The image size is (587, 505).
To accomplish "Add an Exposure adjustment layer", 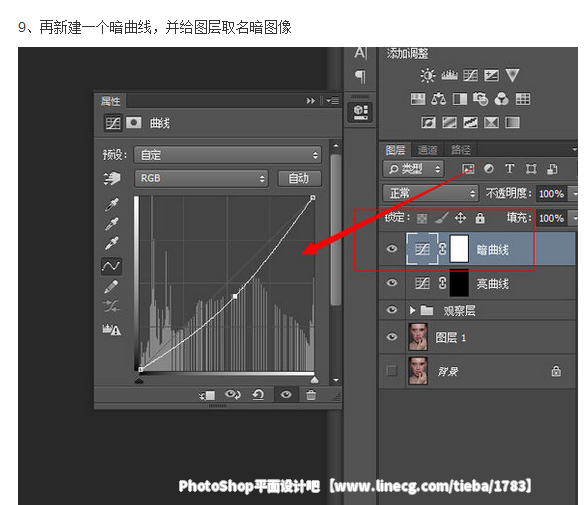I will [491, 75].
